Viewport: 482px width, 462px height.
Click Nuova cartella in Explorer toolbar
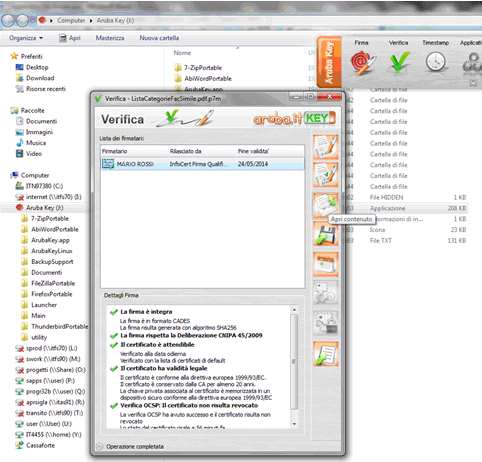[x=159, y=38]
